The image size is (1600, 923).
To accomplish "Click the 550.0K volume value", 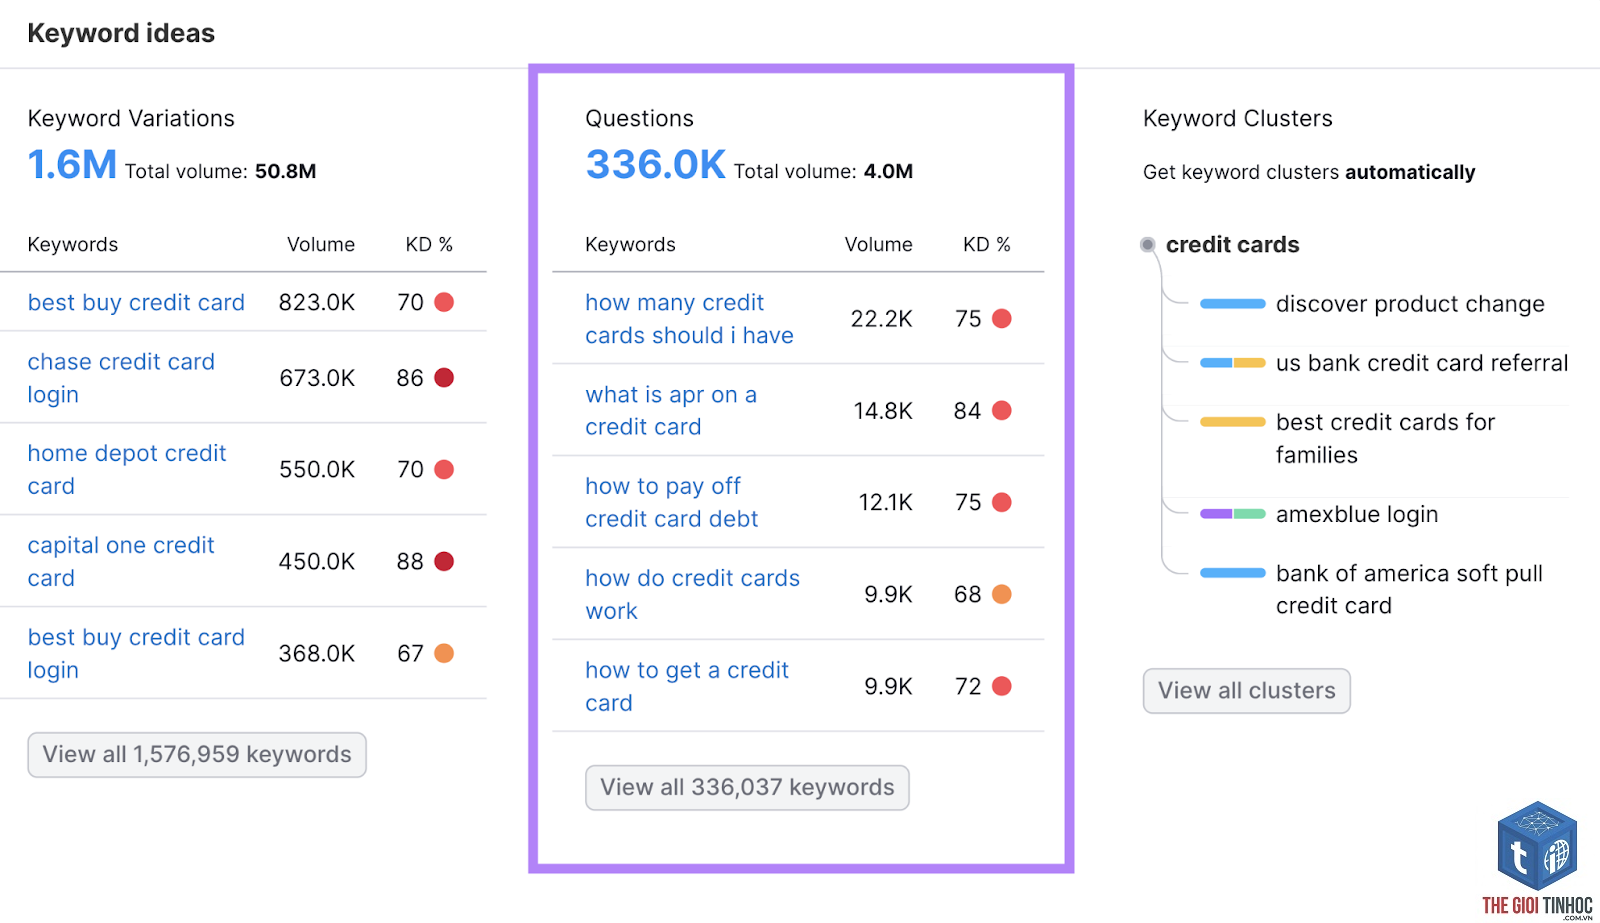I will (x=317, y=469).
